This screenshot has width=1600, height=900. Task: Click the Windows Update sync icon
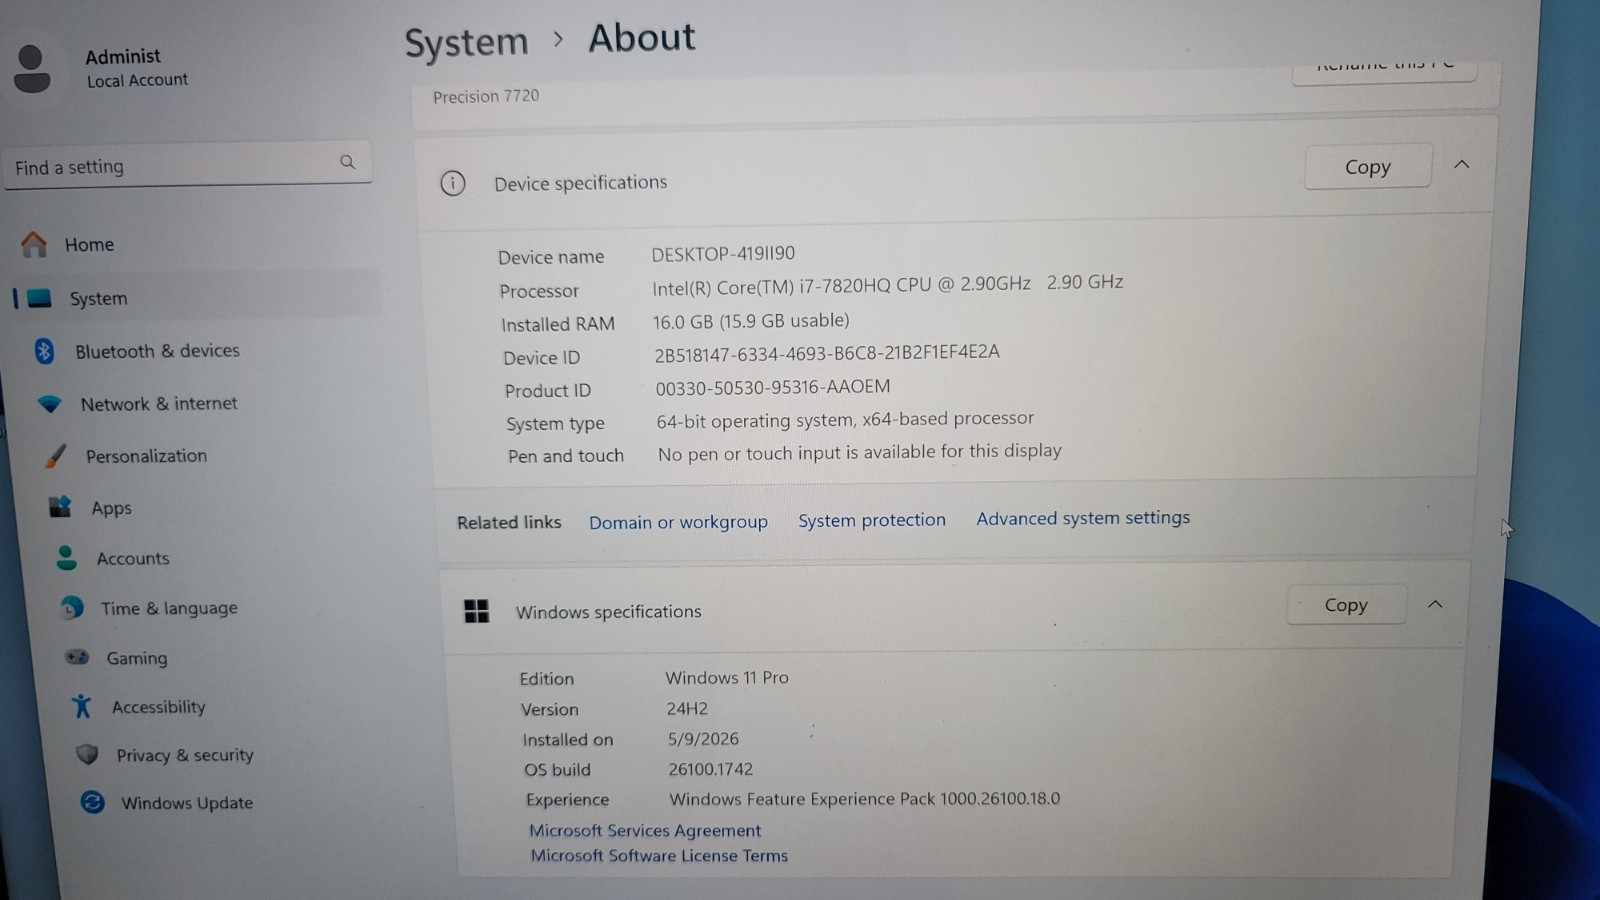[x=92, y=802]
